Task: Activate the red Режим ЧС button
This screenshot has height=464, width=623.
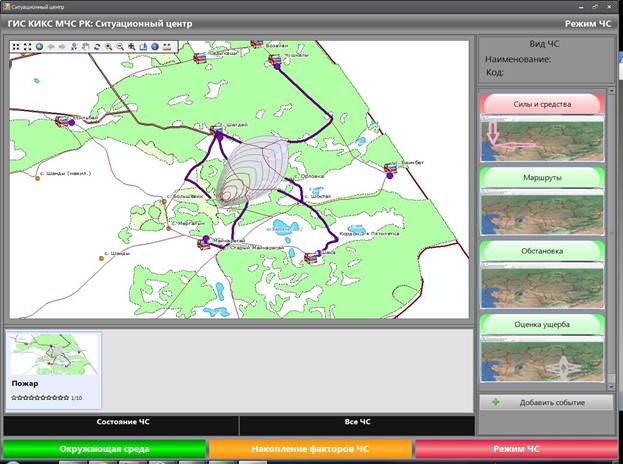Action: point(516,449)
